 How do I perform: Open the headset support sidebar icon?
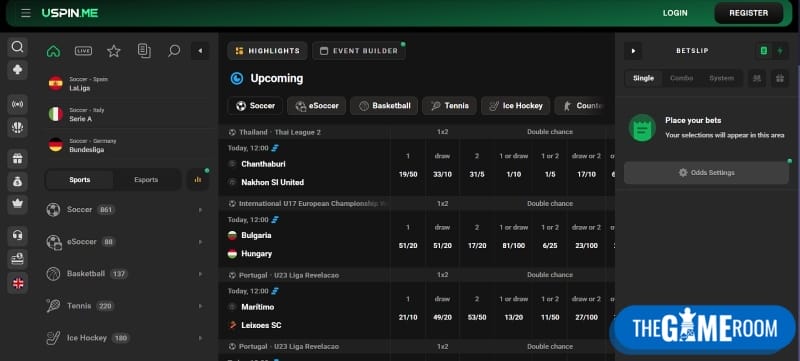[x=17, y=236]
